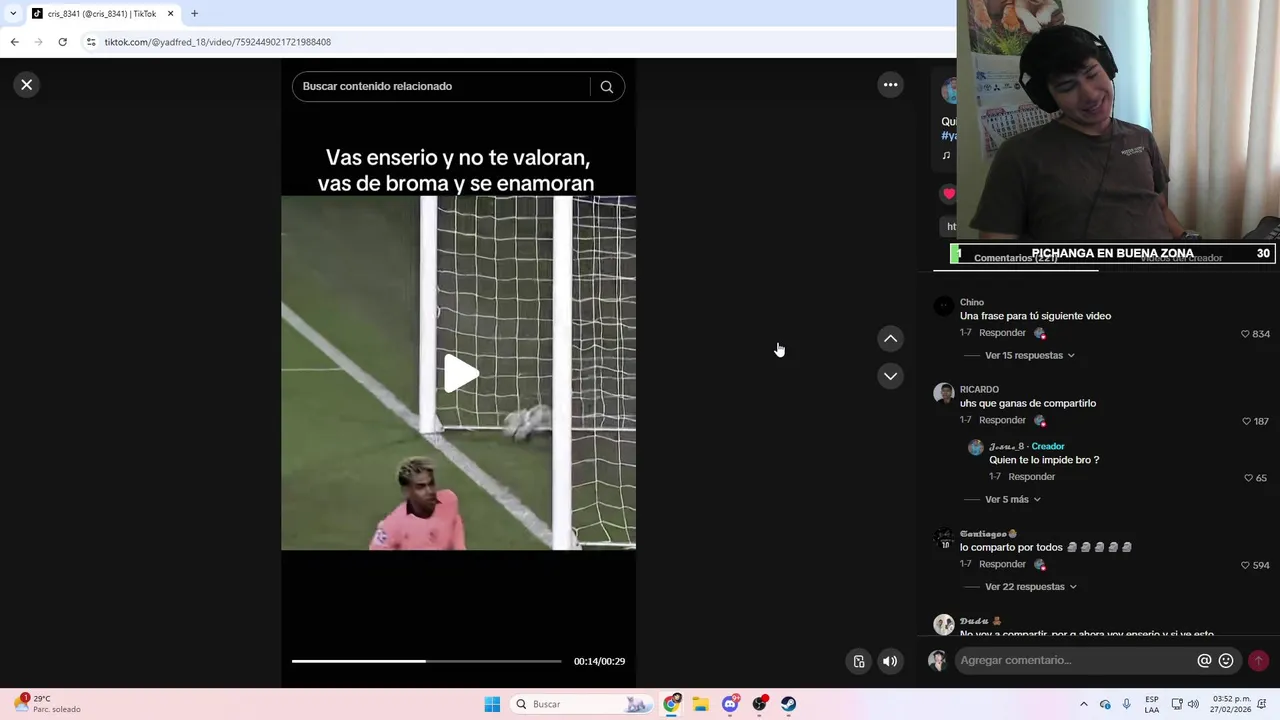Post comment with the red send arrow
Screen dimensions: 1280x720
coord(1258,660)
